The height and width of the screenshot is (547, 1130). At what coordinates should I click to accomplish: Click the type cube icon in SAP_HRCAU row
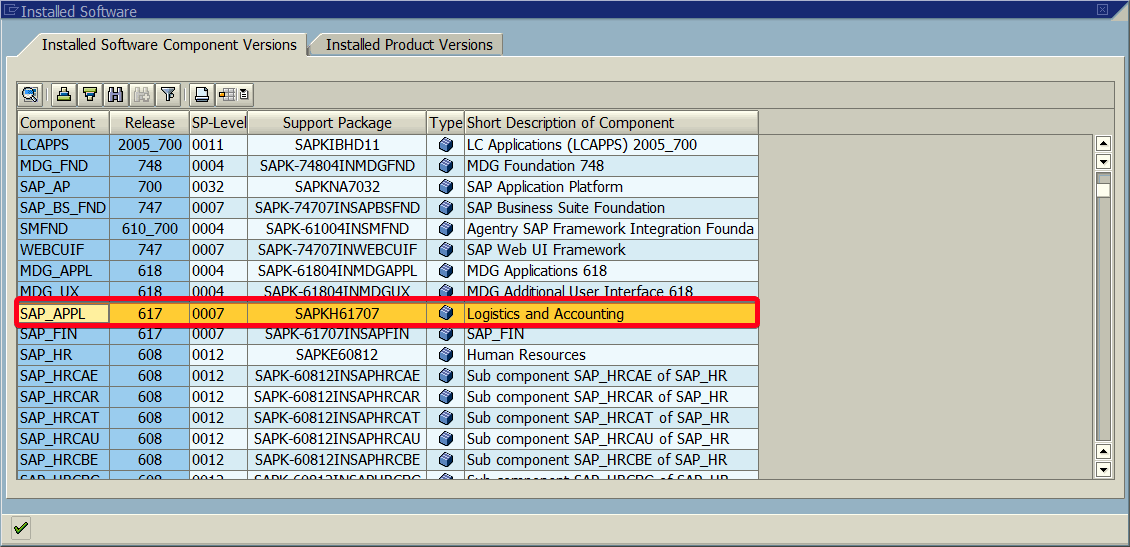(445, 438)
